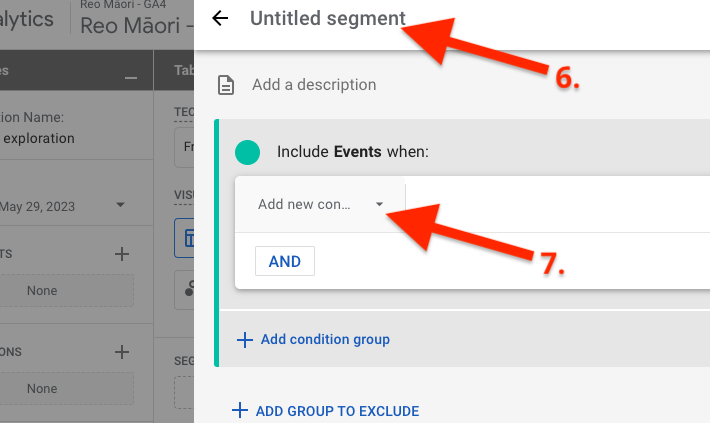Click the plus icon above the second None box
The height and width of the screenshot is (423, 710).
122,352
